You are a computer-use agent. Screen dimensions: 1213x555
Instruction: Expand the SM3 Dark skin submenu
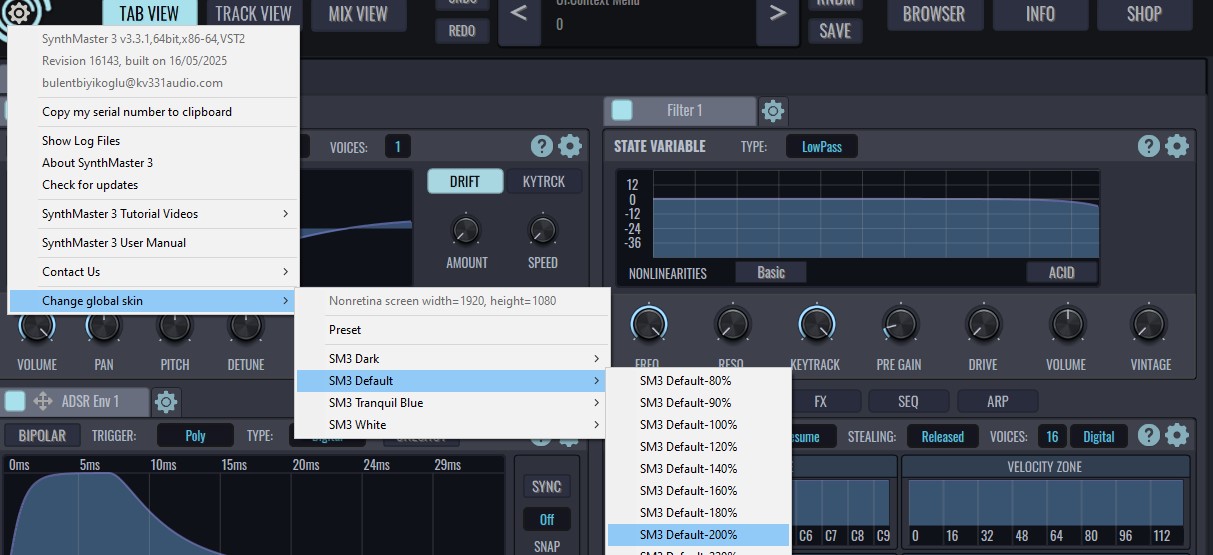pos(452,359)
